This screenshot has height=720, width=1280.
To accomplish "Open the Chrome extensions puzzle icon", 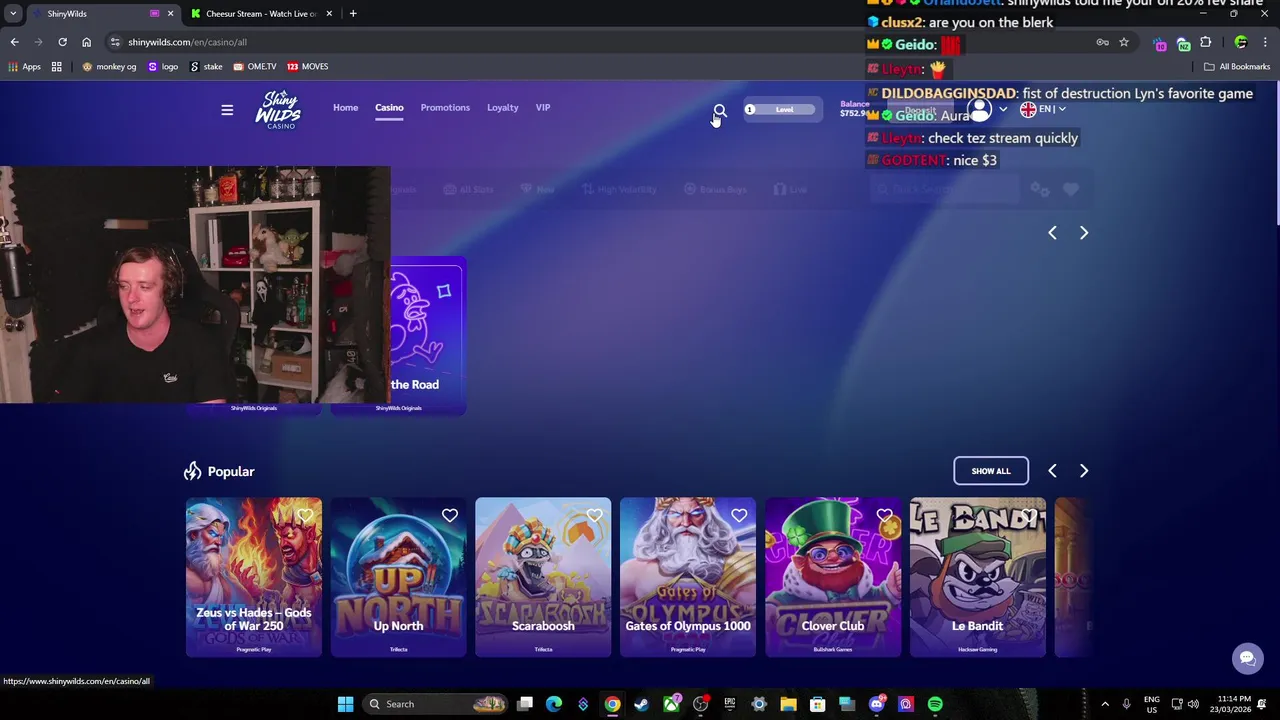I will pos(1205,42).
